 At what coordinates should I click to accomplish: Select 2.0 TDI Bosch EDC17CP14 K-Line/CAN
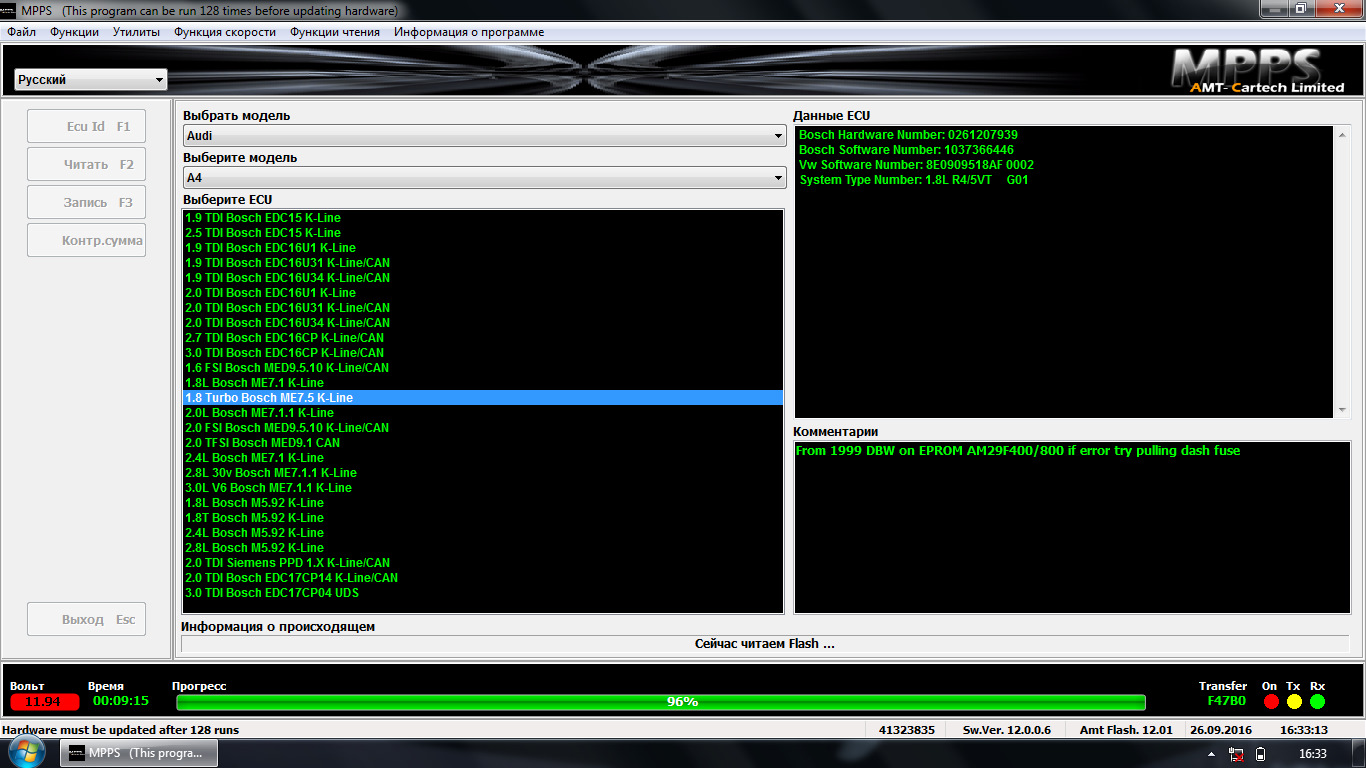tap(483, 578)
